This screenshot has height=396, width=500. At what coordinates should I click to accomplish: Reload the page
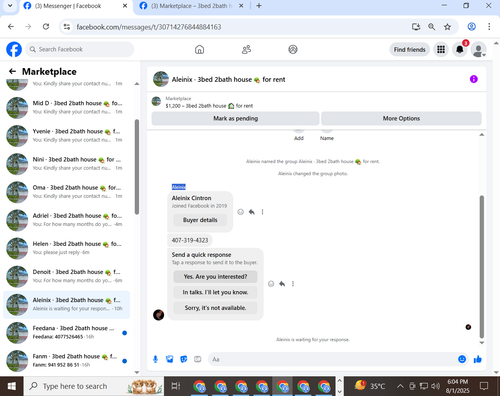click(46, 27)
